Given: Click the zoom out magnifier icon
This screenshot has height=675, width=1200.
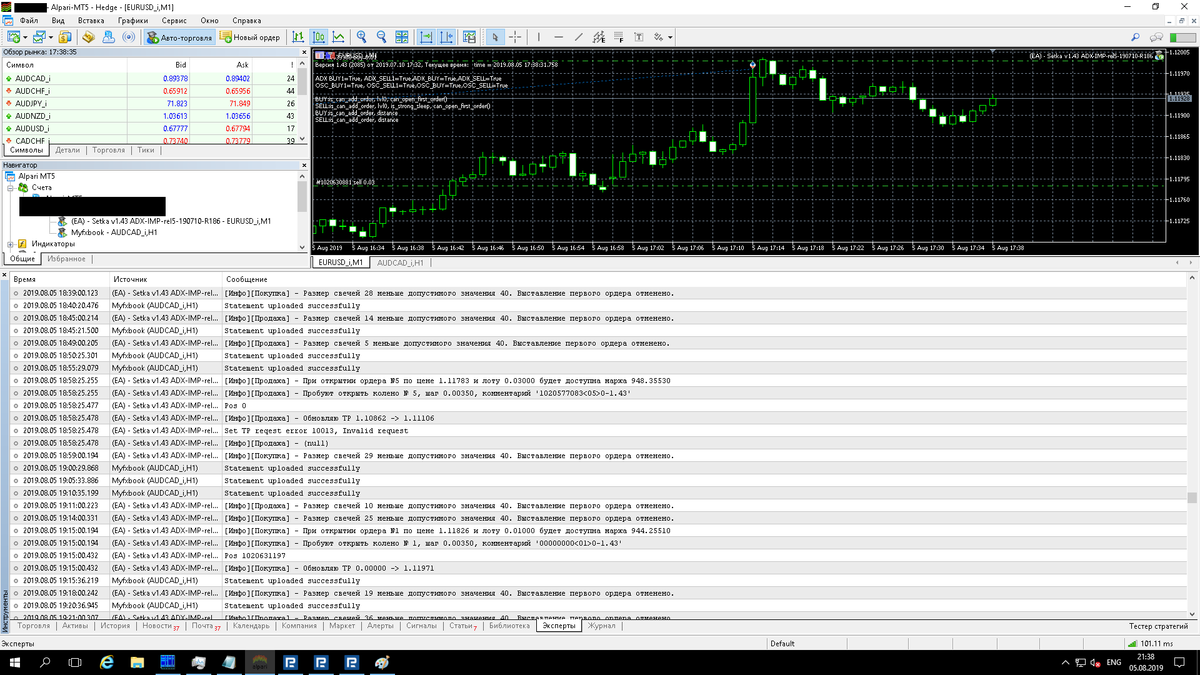Looking at the screenshot, I should tap(382, 37).
